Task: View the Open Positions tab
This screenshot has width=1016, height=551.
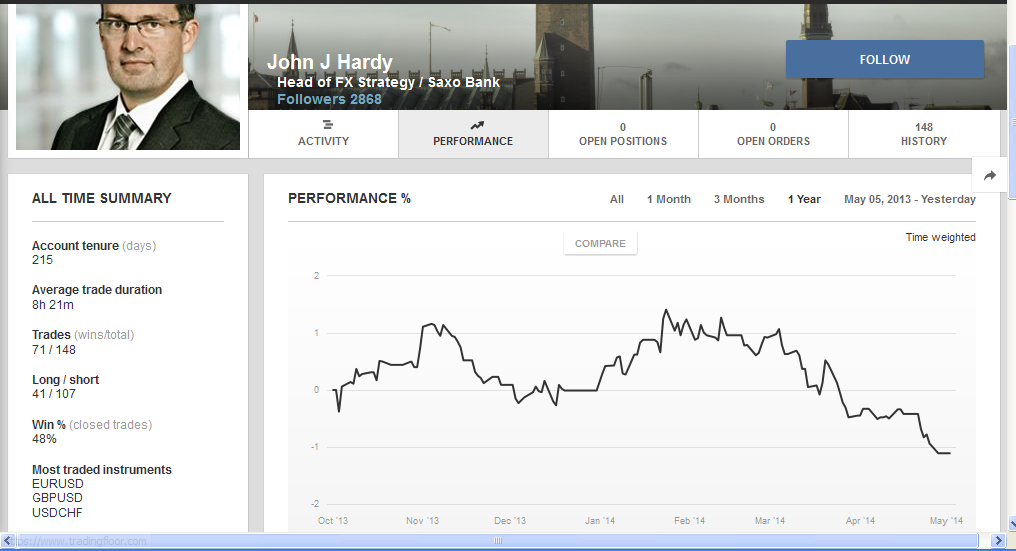Action: pos(623,134)
